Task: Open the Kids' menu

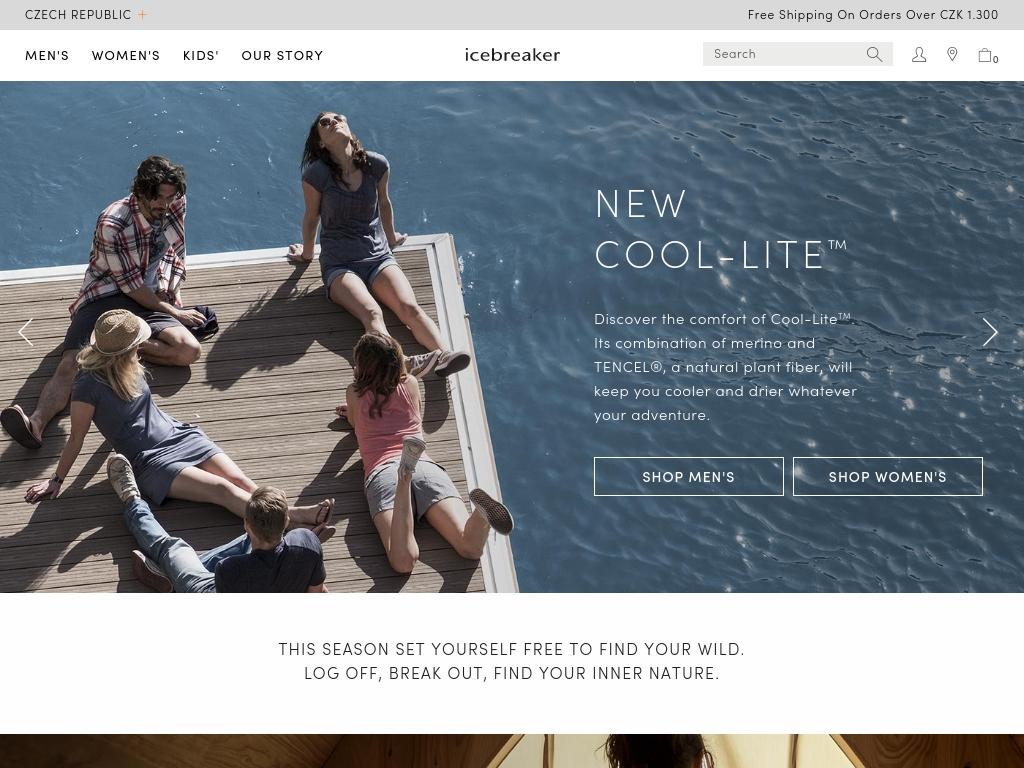Action: [200, 56]
